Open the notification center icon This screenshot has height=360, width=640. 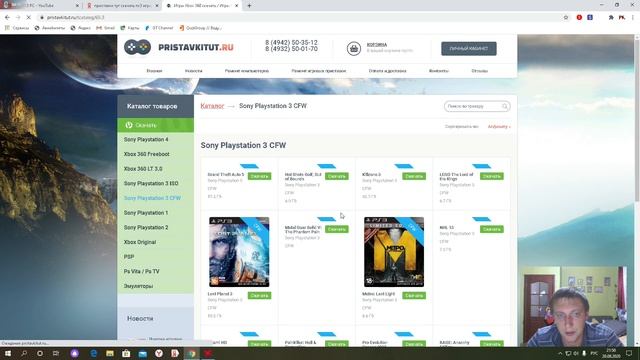pyautogui.click(x=629, y=353)
